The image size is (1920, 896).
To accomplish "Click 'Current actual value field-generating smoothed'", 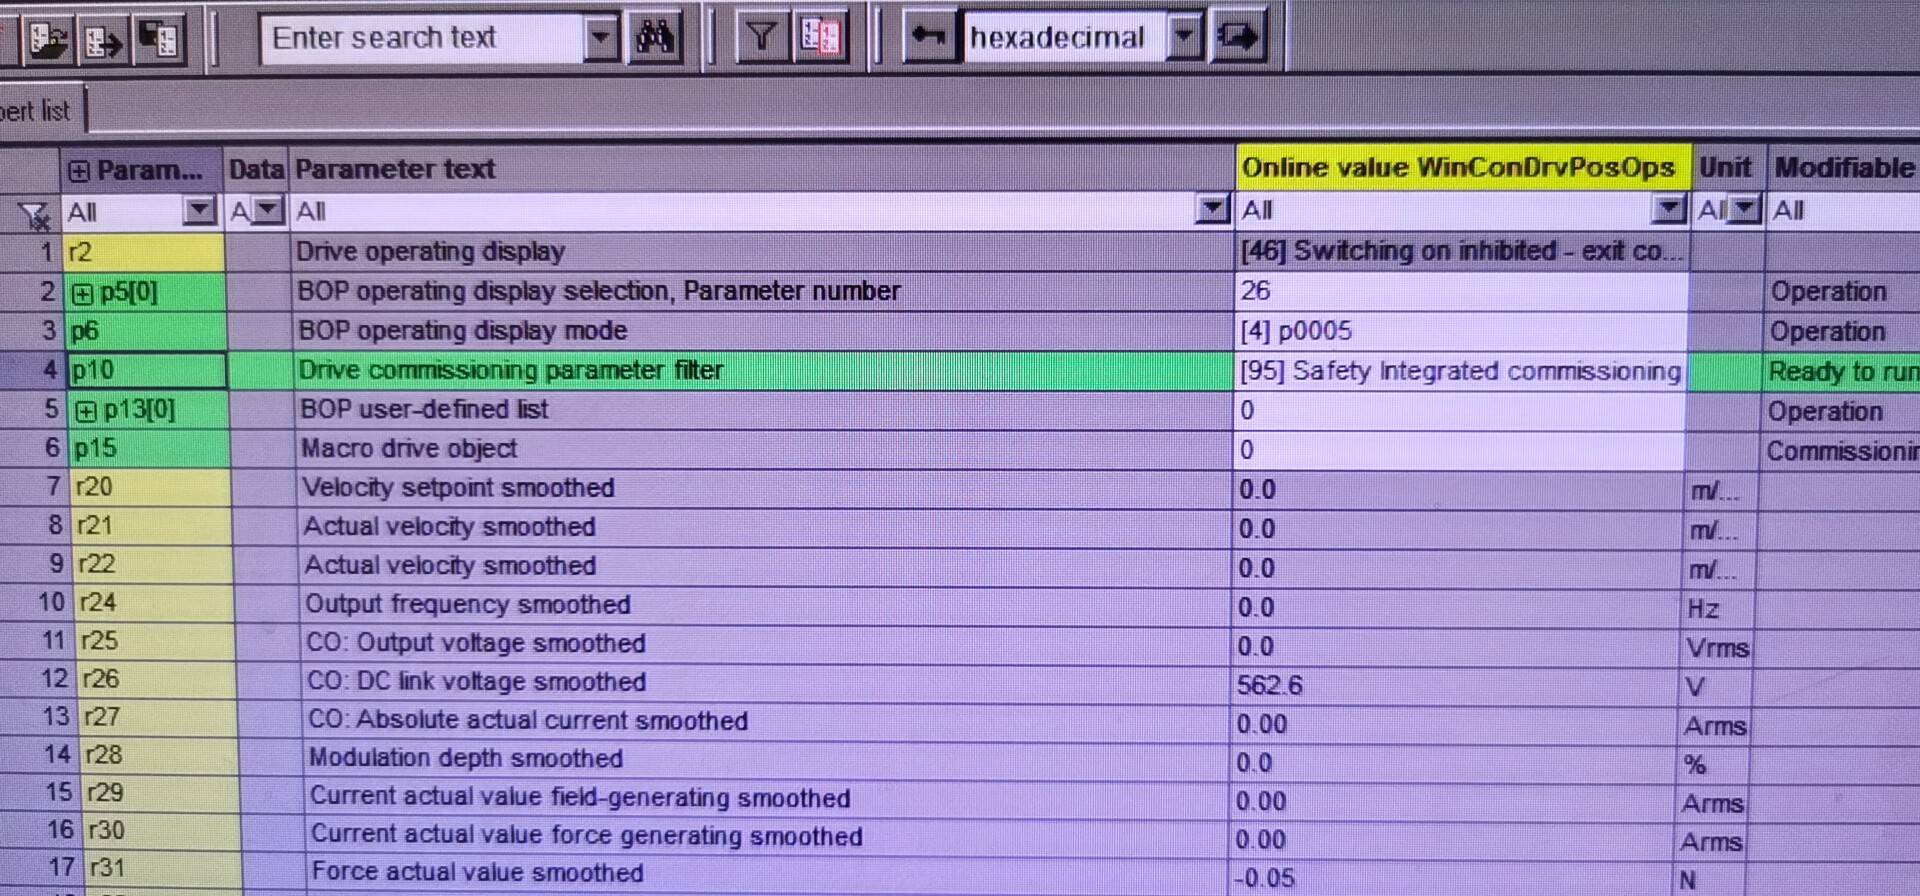I will [580, 797].
